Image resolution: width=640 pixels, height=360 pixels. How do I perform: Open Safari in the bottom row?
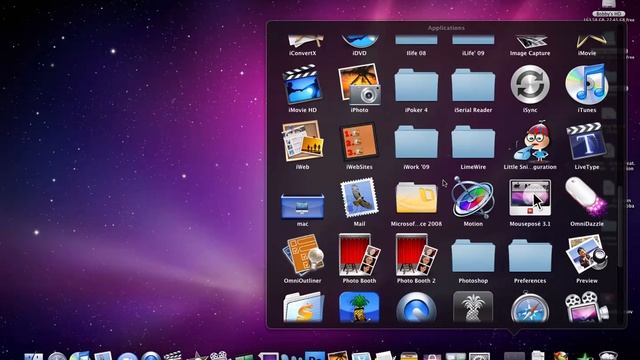coord(530,307)
